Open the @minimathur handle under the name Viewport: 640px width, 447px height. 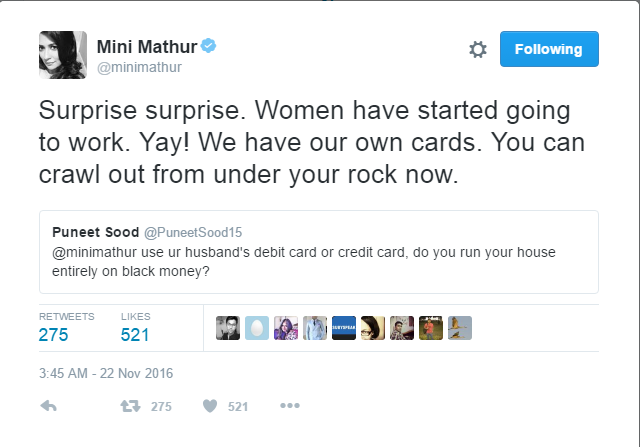pyautogui.click(x=138, y=68)
